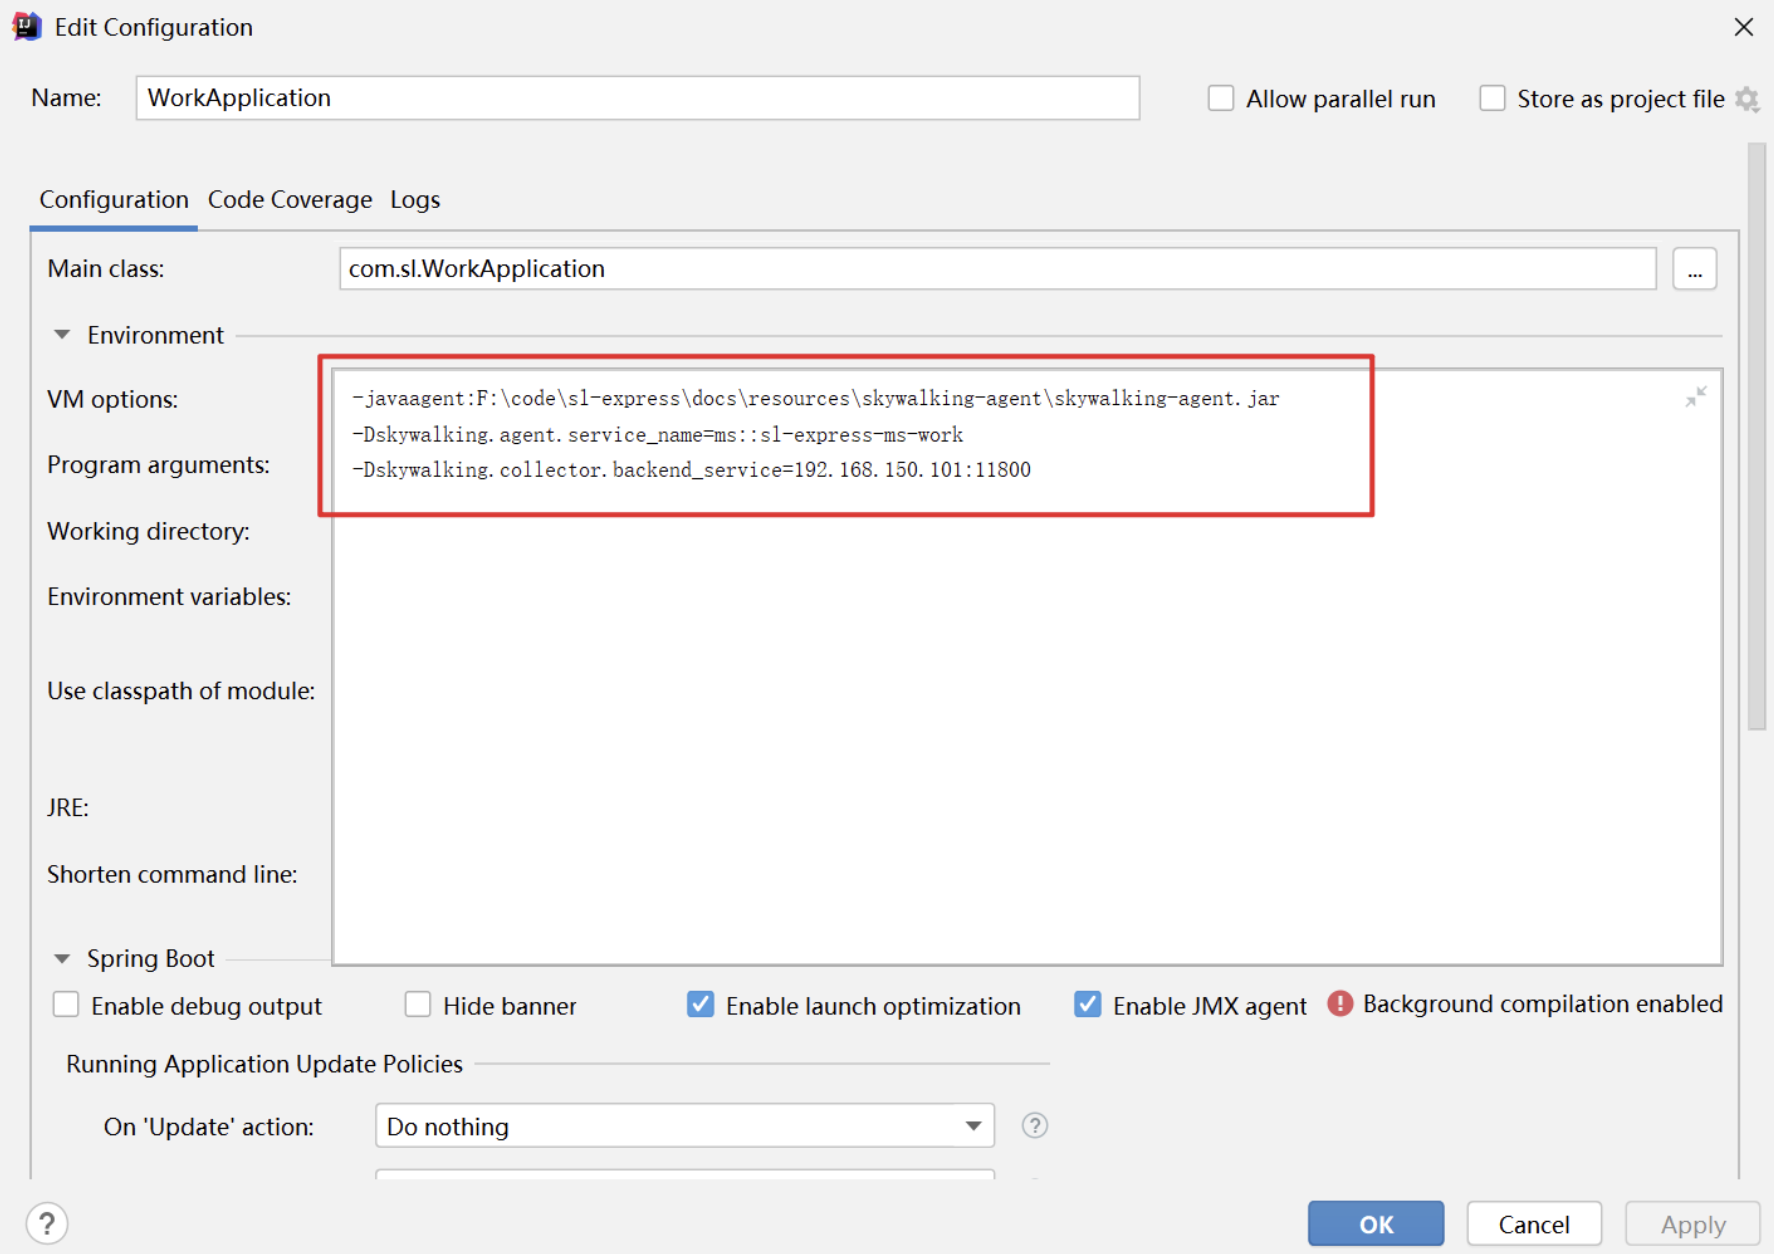Open the On 'Update' action dropdown
Image resolution: width=1774 pixels, height=1254 pixels.
point(684,1126)
